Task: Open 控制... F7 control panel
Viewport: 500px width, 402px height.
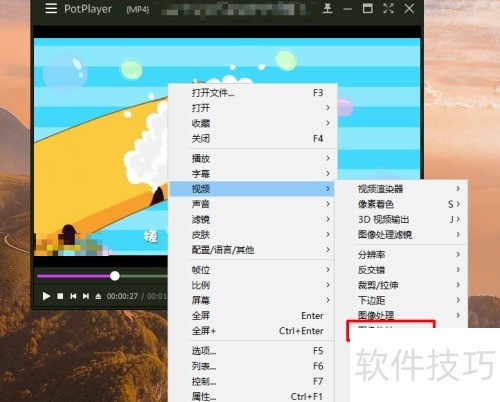Action: tap(253, 381)
